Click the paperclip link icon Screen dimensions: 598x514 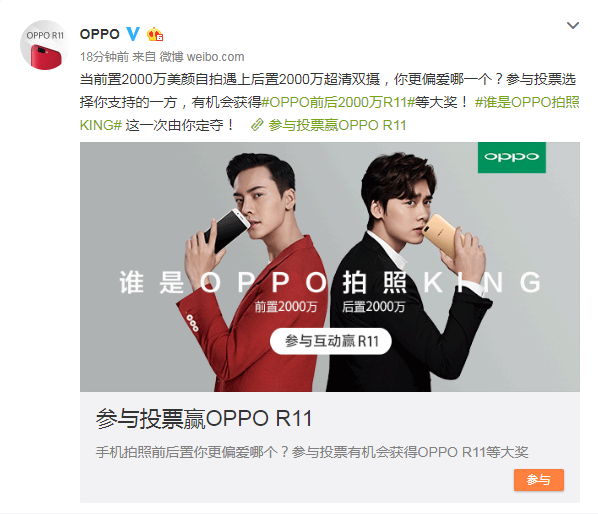coord(257,125)
